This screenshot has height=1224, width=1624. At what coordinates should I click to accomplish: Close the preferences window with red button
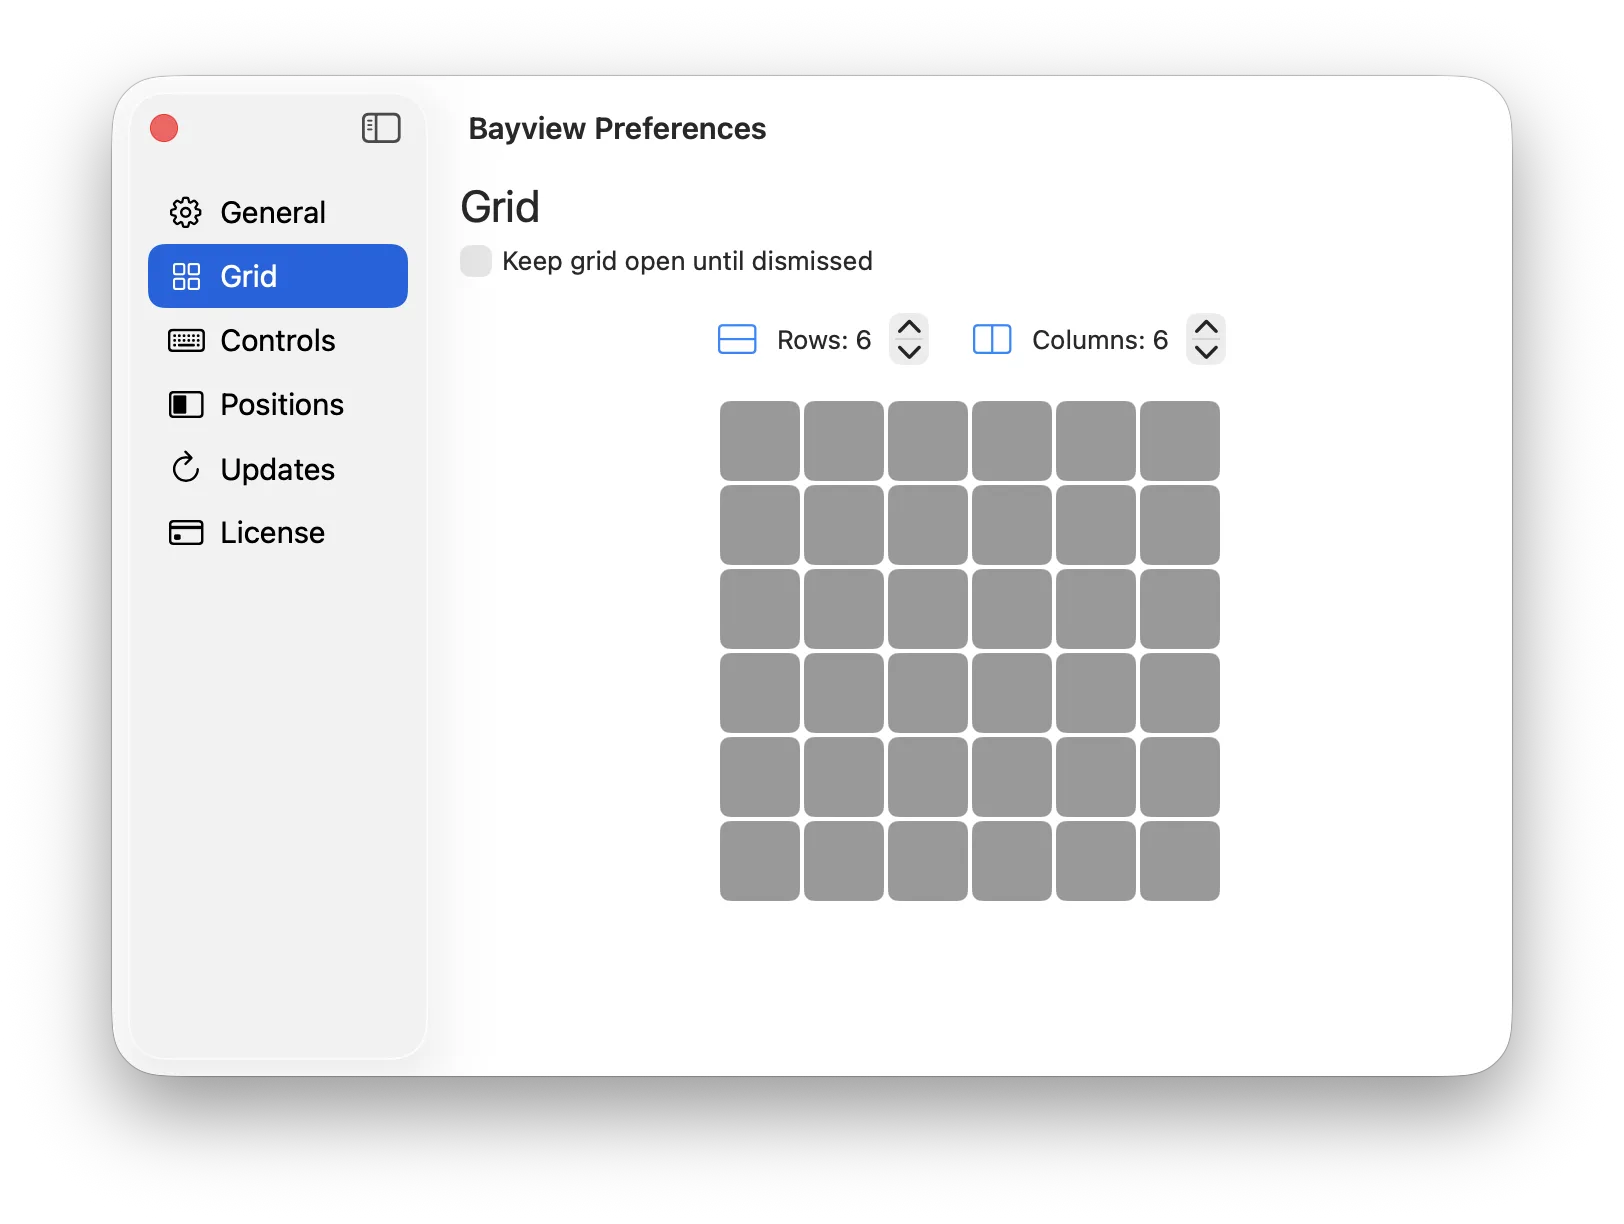pos(164,128)
